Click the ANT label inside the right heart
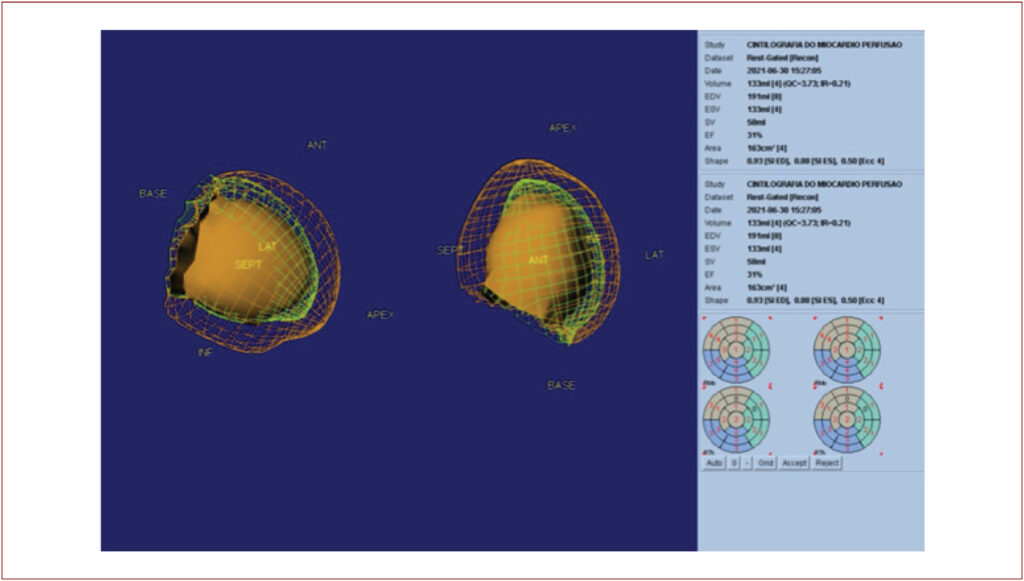This screenshot has width=1024, height=581. click(538, 260)
